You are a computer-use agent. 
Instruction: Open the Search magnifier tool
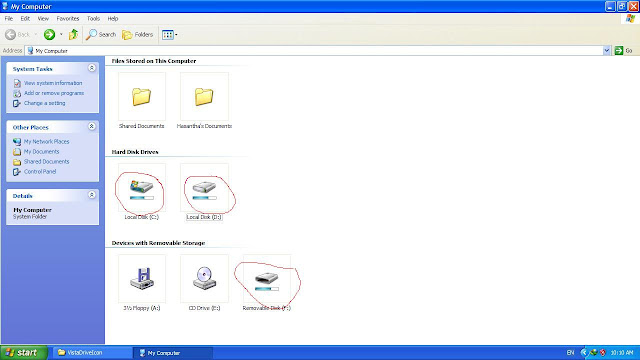[x=101, y=35]
